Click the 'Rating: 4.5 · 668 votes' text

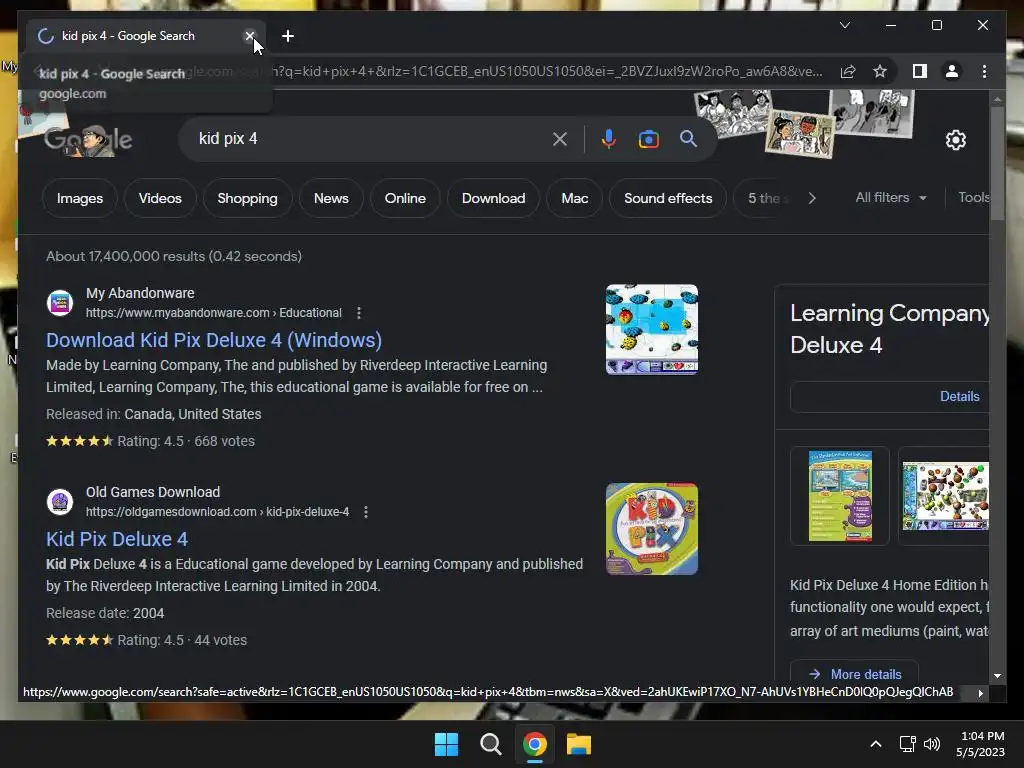(185, 441)
